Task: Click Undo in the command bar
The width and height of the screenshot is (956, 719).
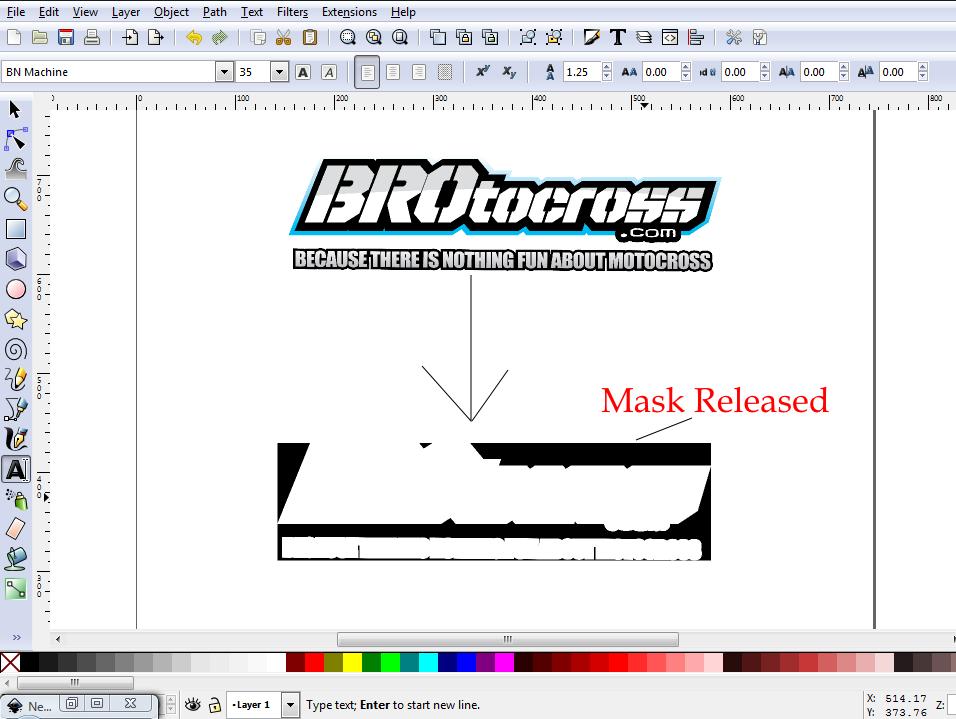Action: [x=194, y=37]
